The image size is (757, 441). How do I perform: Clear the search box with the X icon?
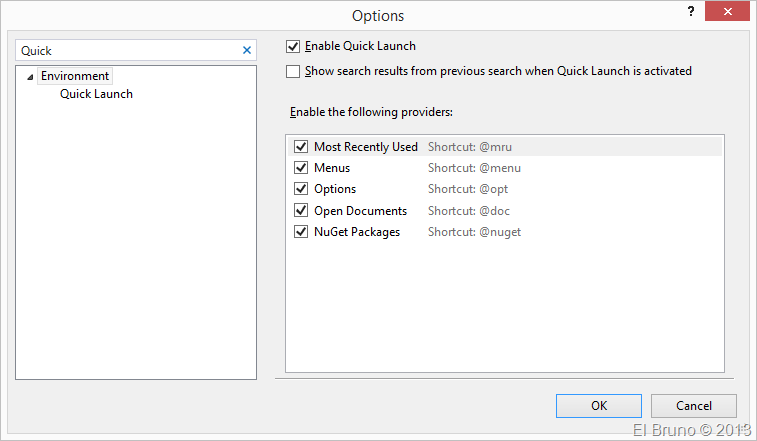click(247, 50)
